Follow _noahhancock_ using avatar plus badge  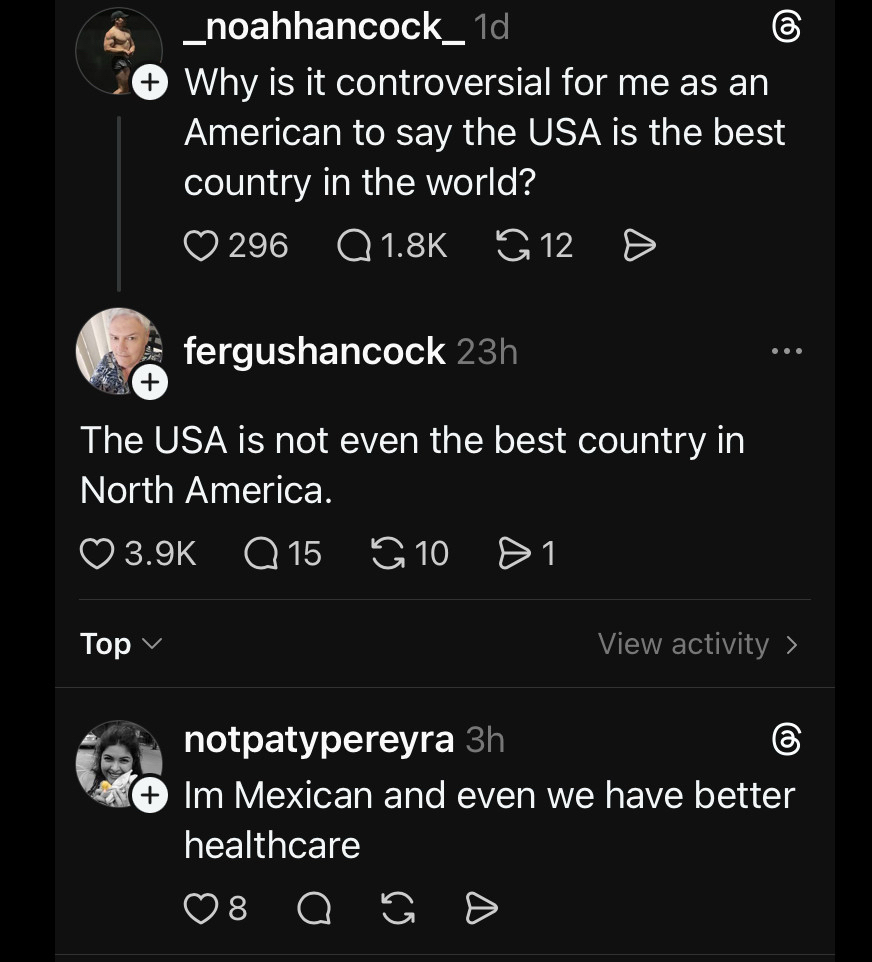149,83
